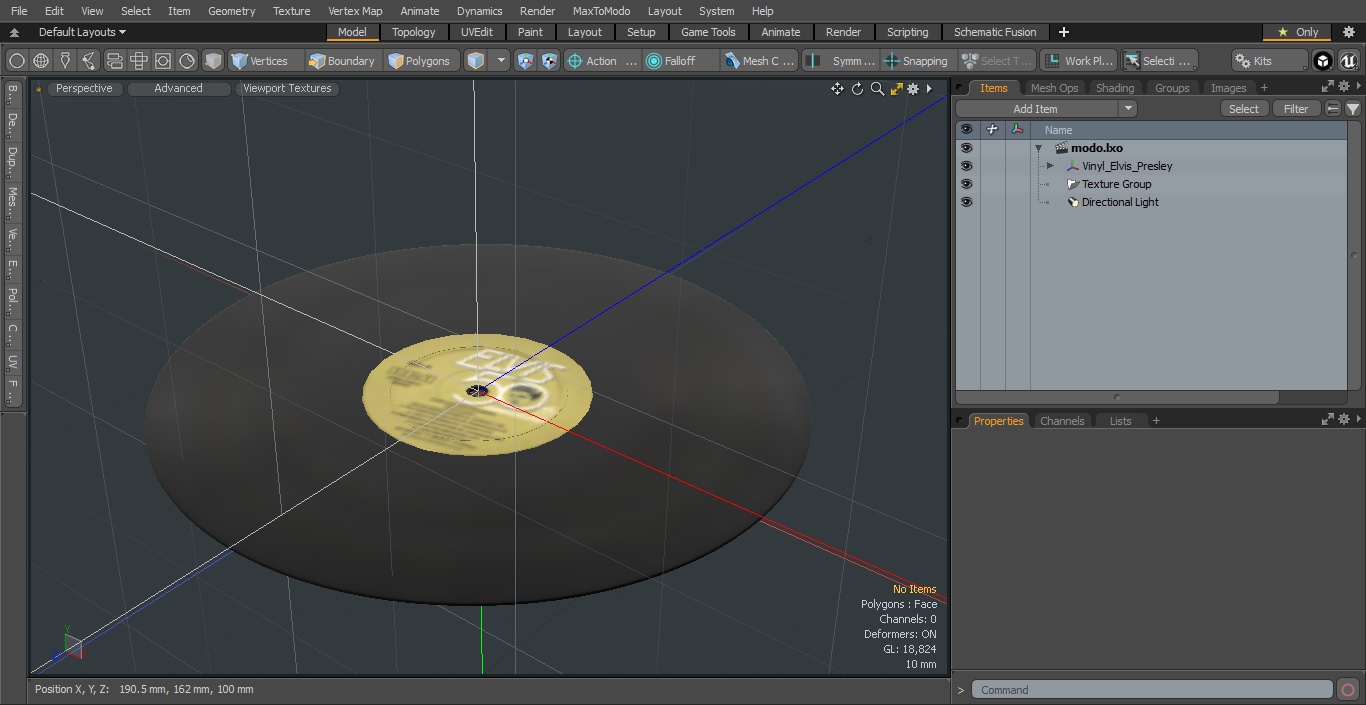Open the Selection options menu
This screenshot has width=1366, height=705.
click(1158, 61)
